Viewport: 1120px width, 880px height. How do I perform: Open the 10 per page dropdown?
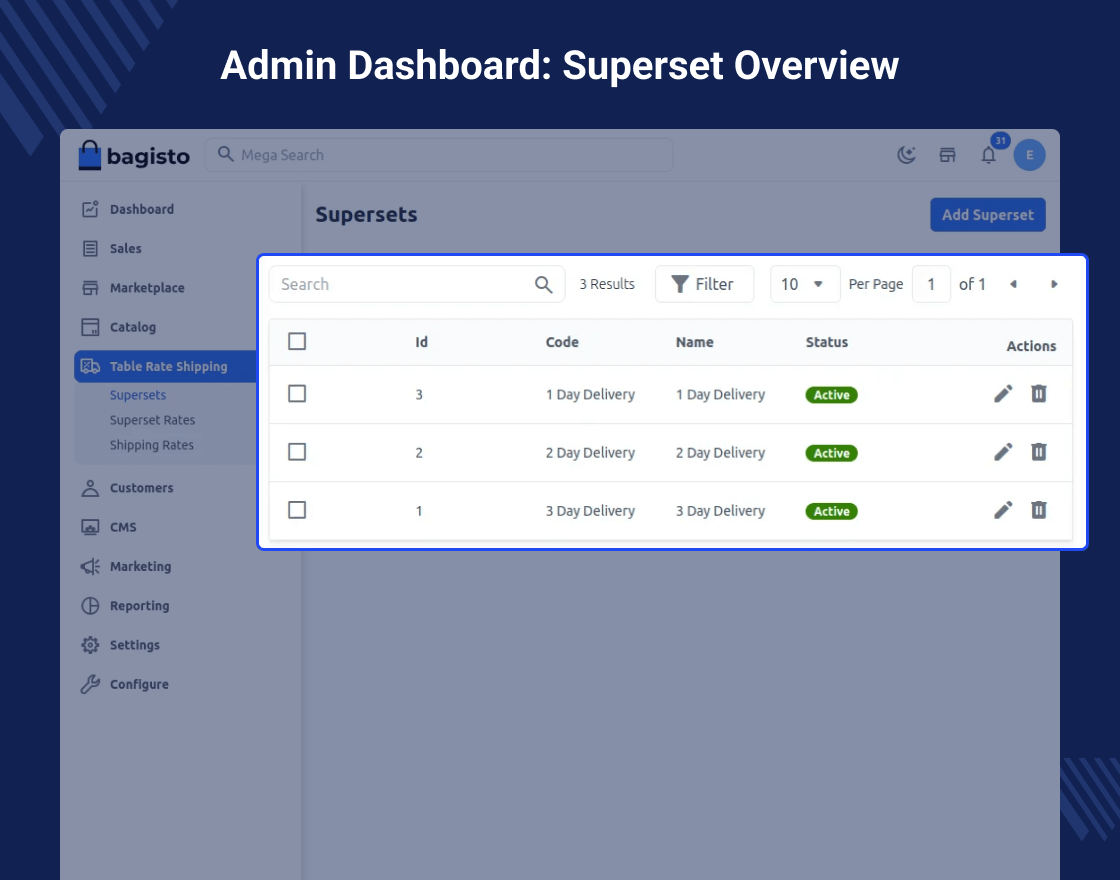[804, 284]
